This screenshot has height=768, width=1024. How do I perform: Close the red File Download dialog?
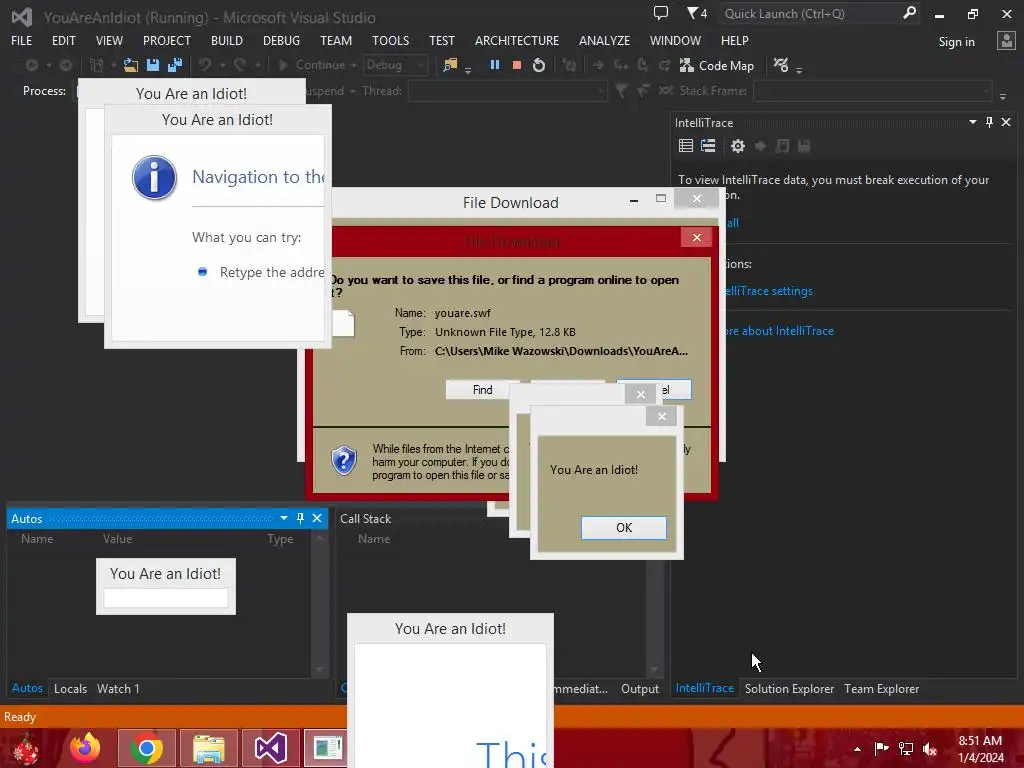(697, 237)
